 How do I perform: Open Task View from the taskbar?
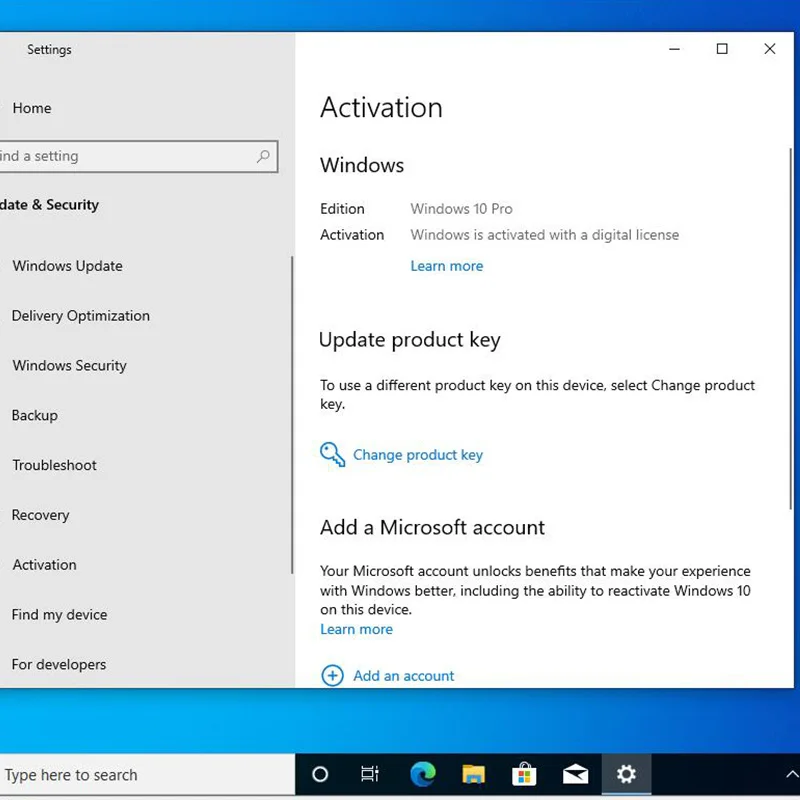370,774
